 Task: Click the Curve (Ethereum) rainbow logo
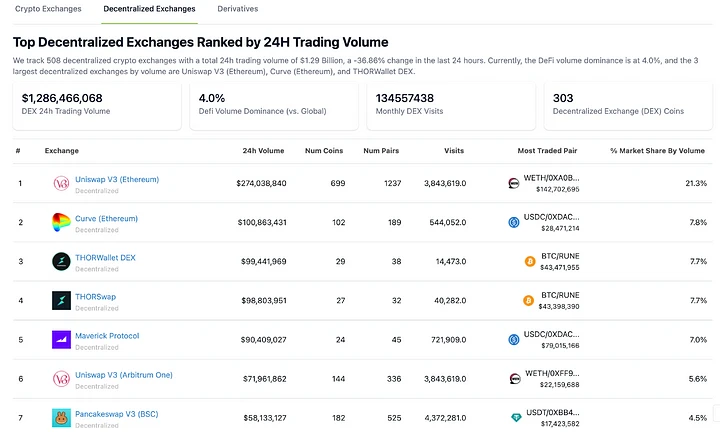[x=61, y=222]
